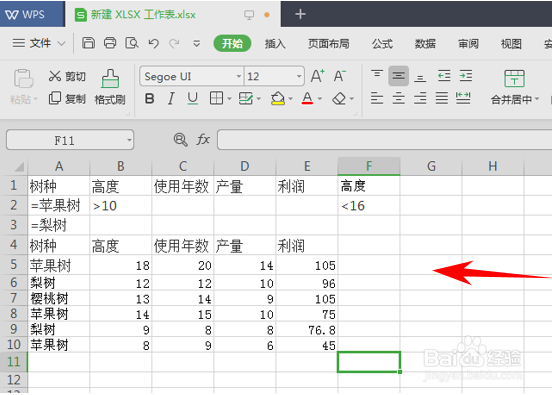Click the magnifier zoom icon by formula bar
Viewport: 552px width, 395px height.
pyautogui.click(x=180, y=139)
